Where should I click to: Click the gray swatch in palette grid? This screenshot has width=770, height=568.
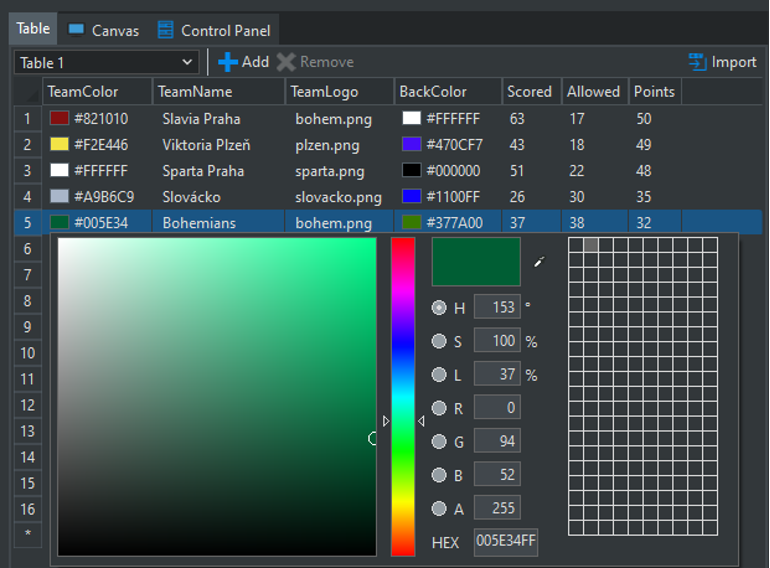(590, 245)
